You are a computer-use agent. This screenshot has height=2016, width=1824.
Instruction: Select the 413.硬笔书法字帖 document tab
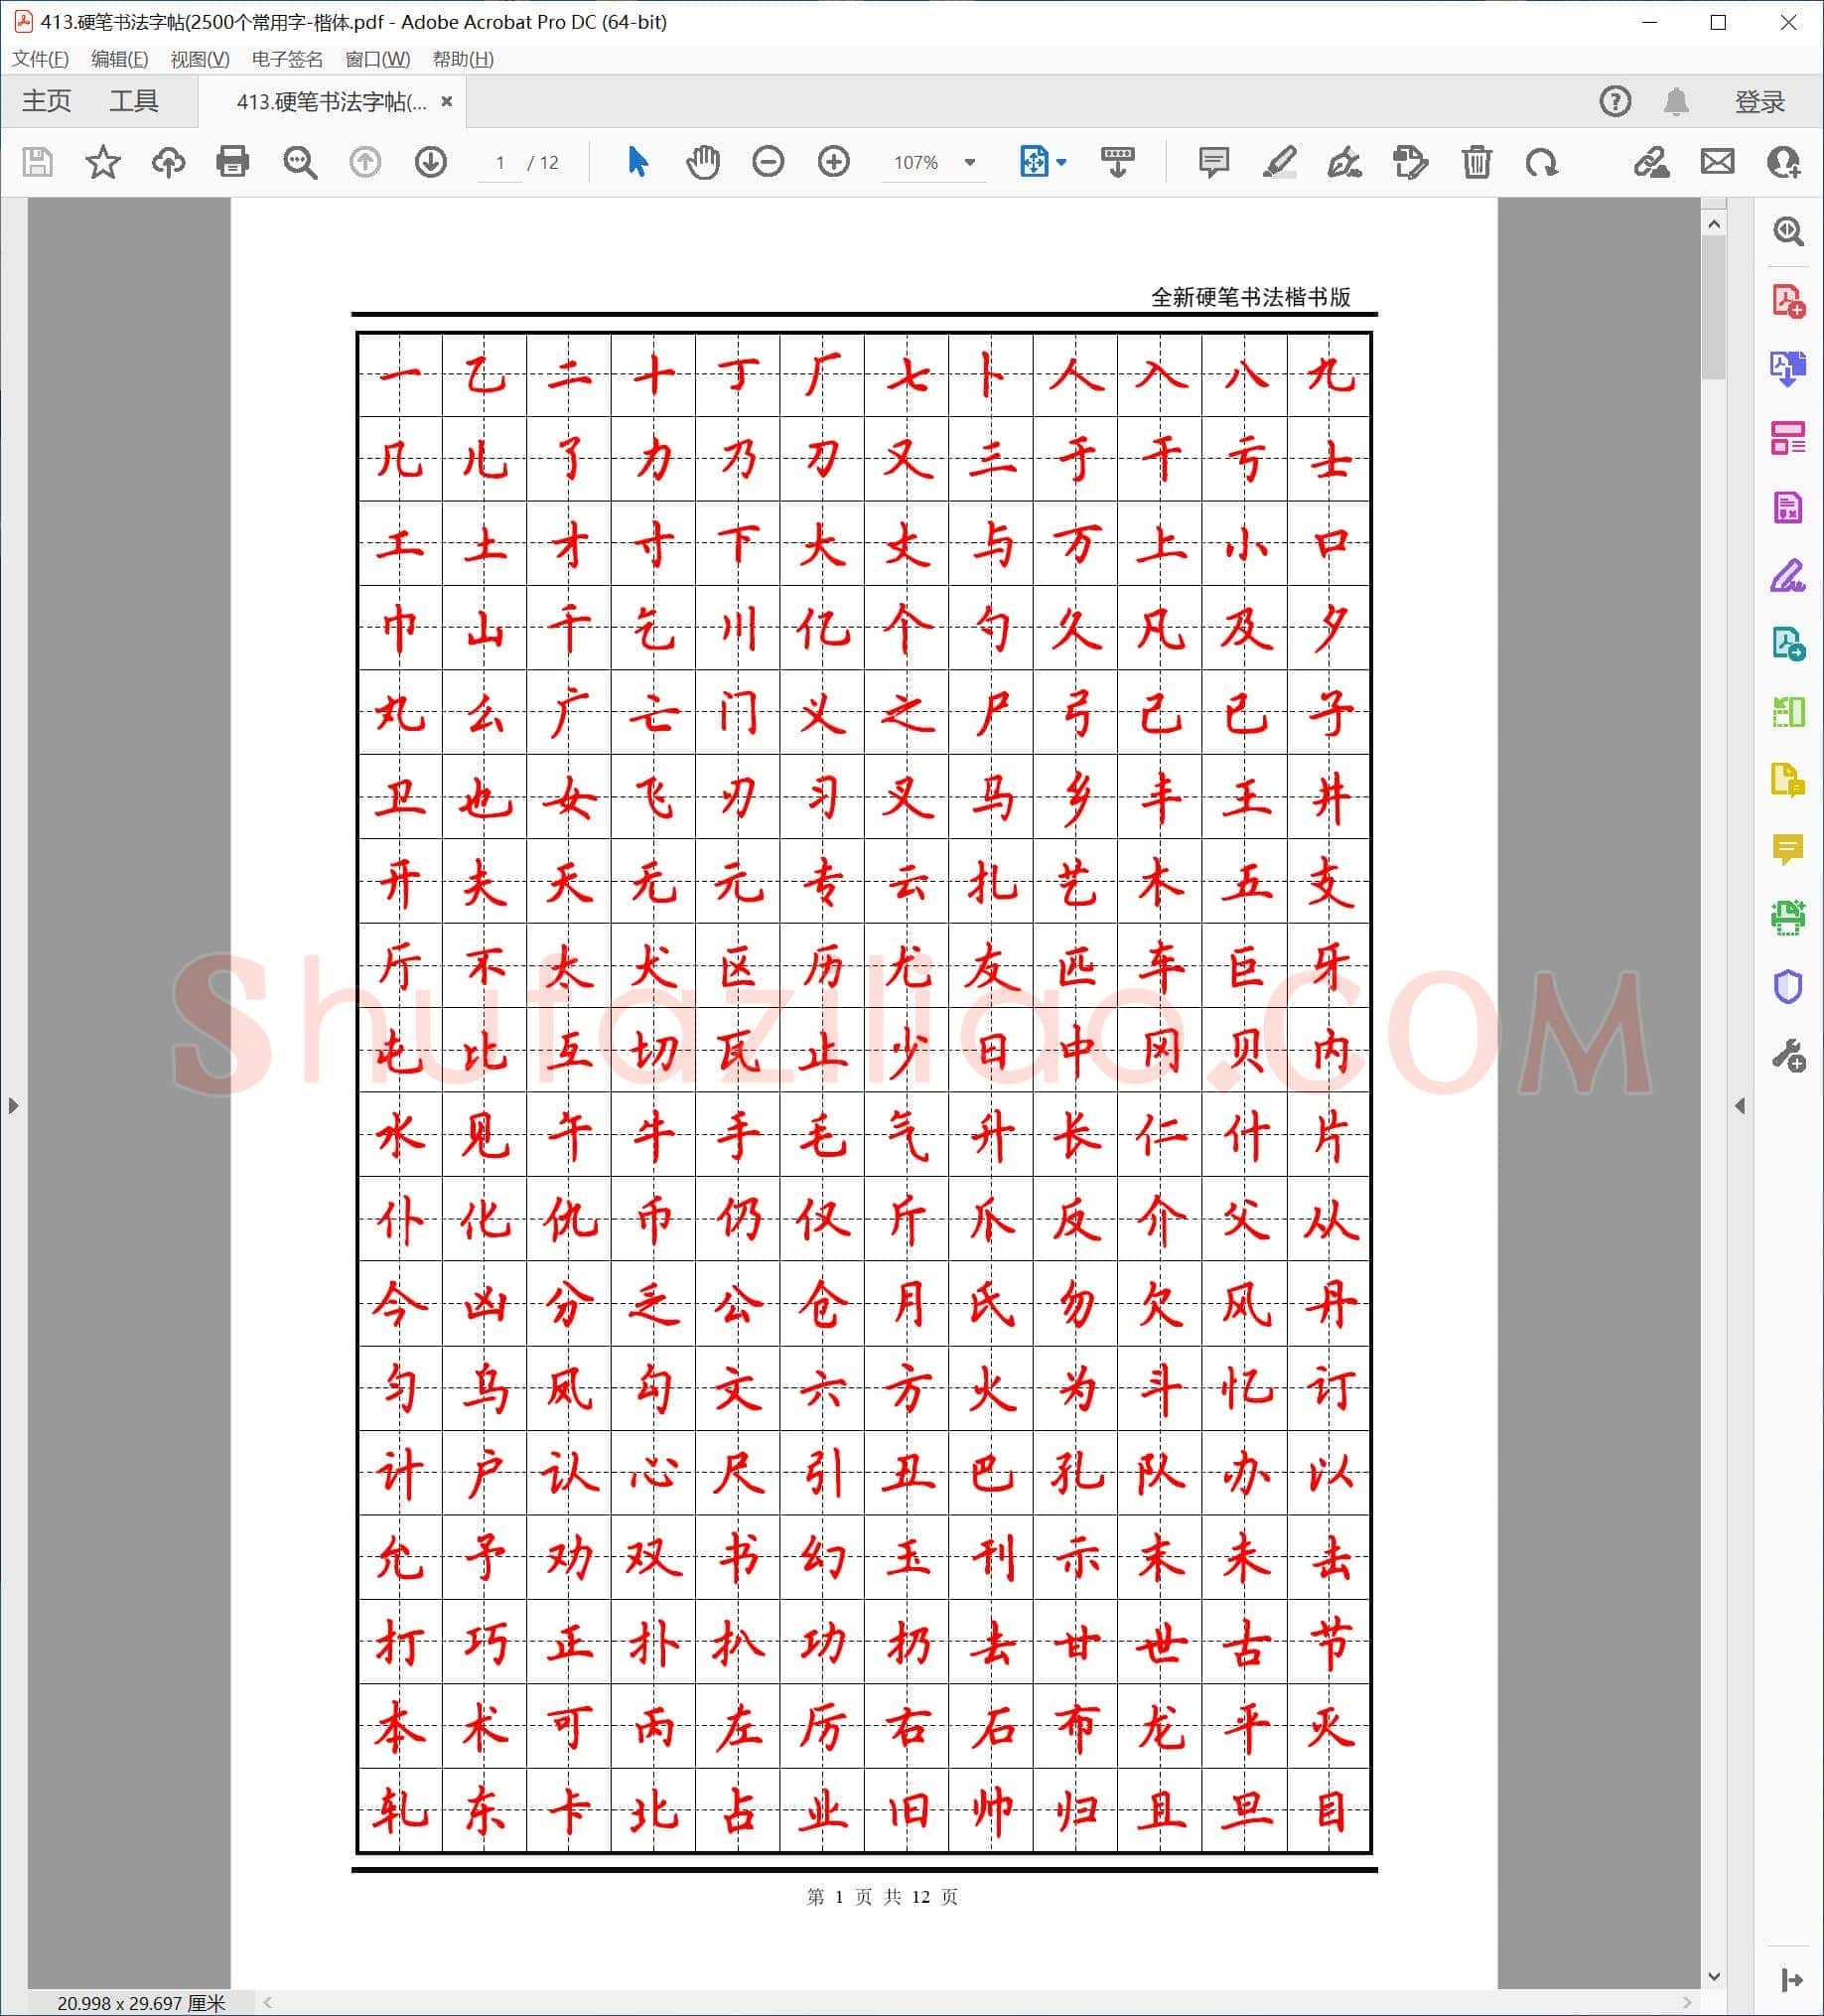pyautogui.click(x=331, y=102)
